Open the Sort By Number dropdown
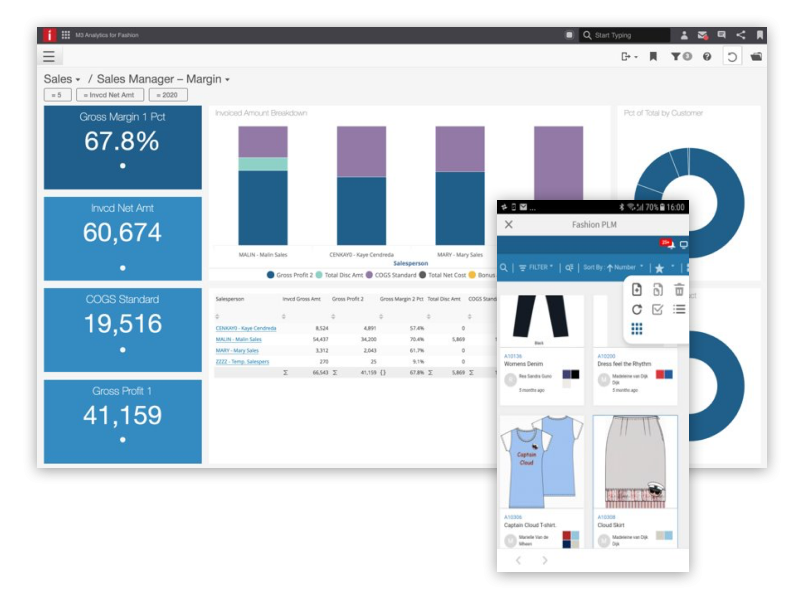The height and width of the screenshot is (599, 800). coord(613,267)
